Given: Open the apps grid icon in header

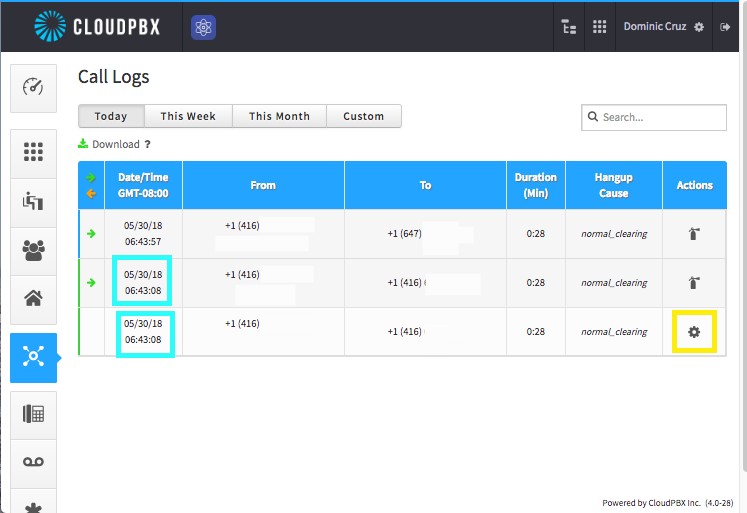Looking at the screenshot, I should (599, 27).
